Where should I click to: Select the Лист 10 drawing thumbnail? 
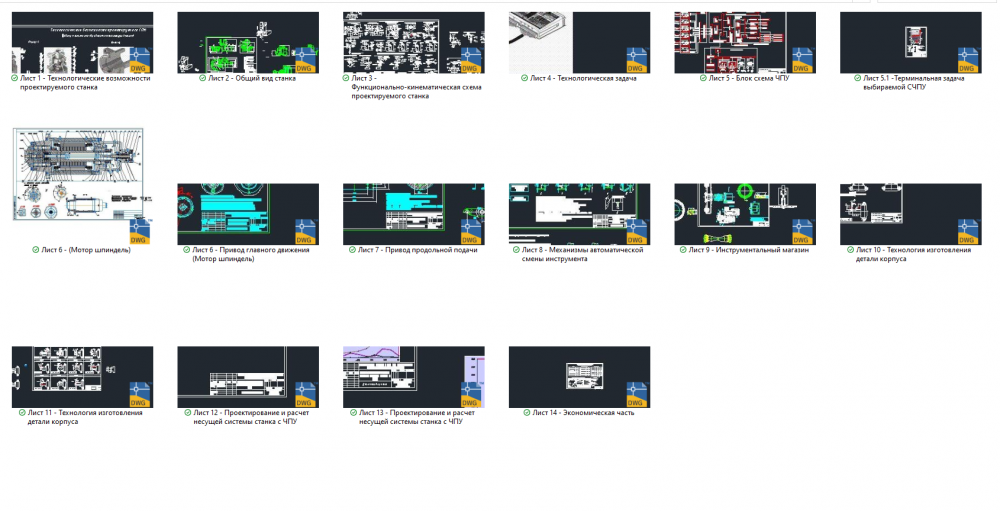(x=911, y=214)
